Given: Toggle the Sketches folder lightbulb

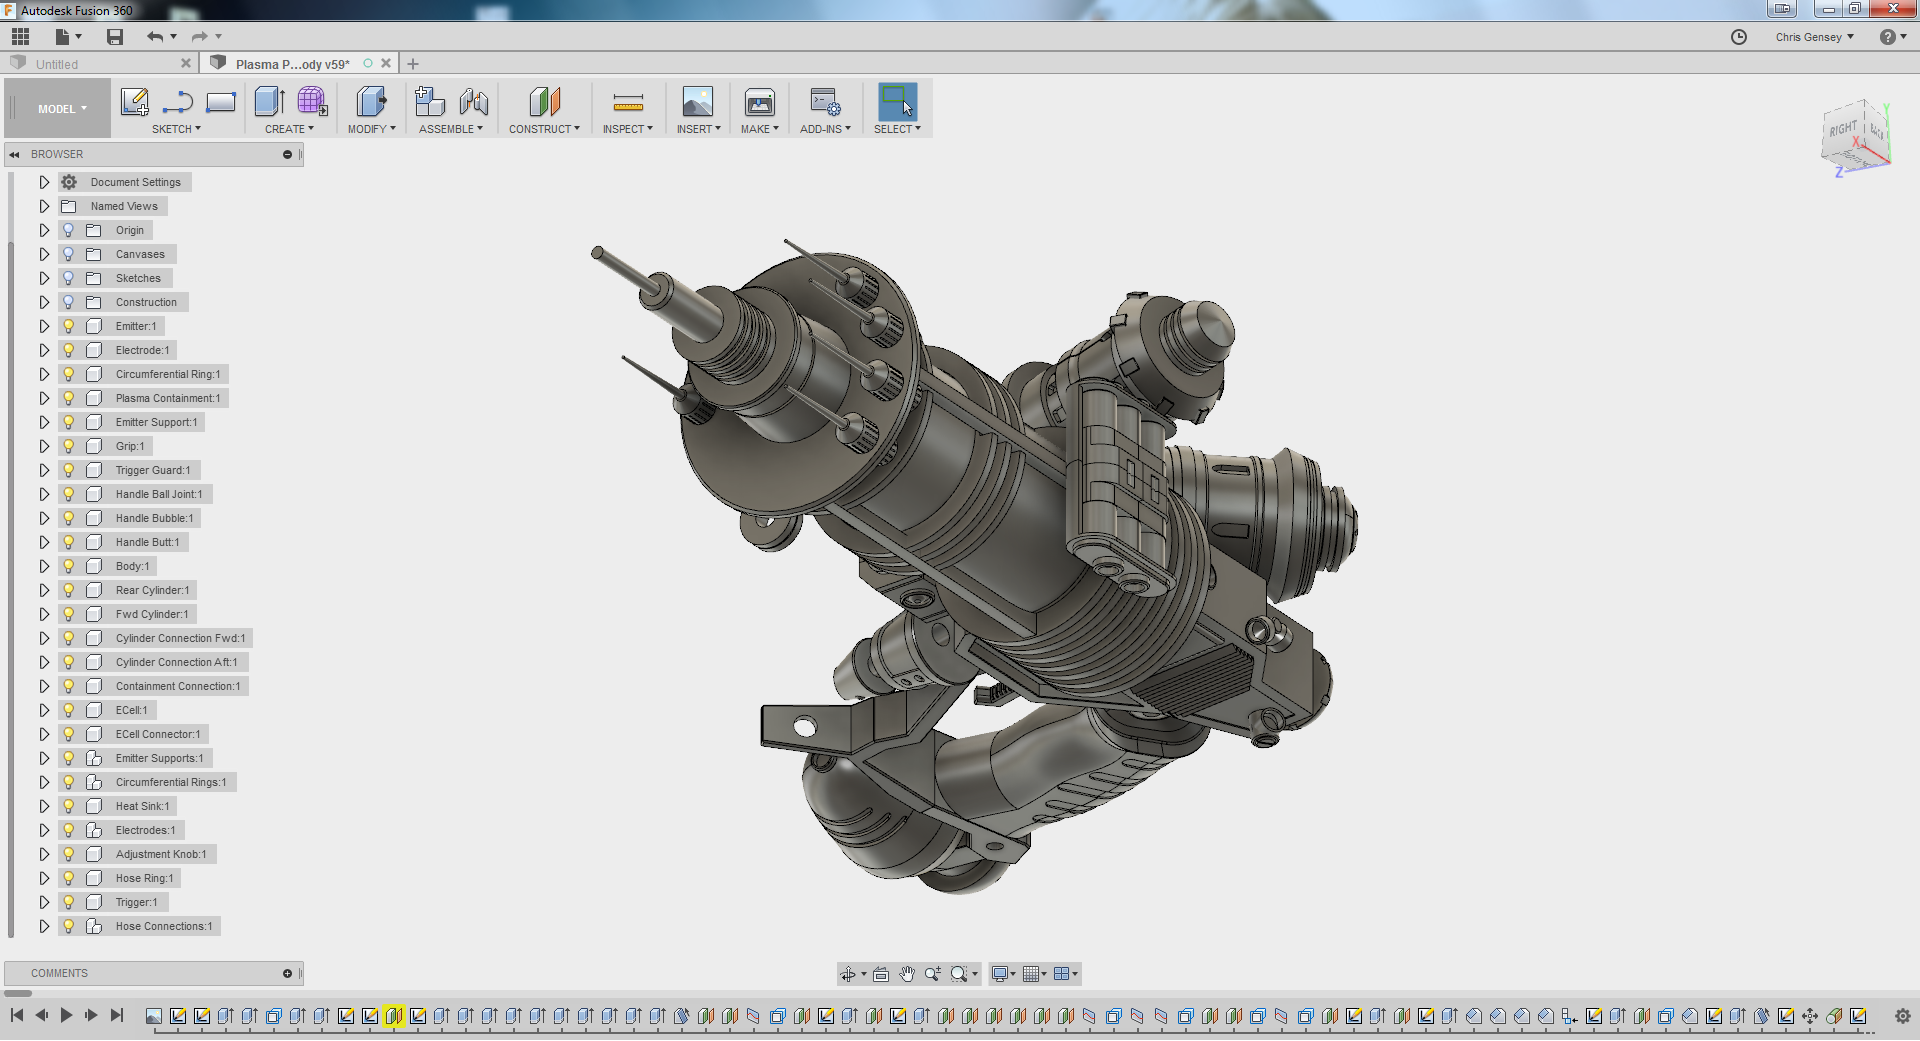Looking at the screenshot, I should point(69,278).
